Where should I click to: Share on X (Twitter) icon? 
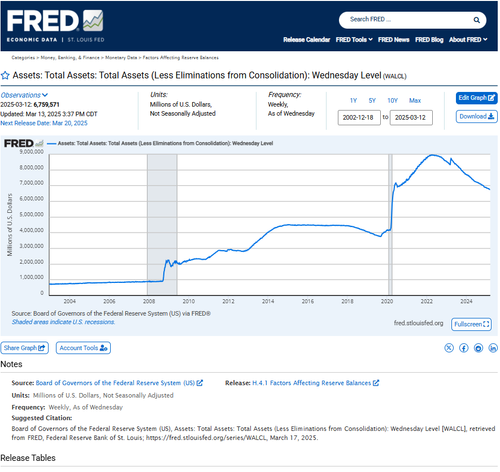coord(449,348)
